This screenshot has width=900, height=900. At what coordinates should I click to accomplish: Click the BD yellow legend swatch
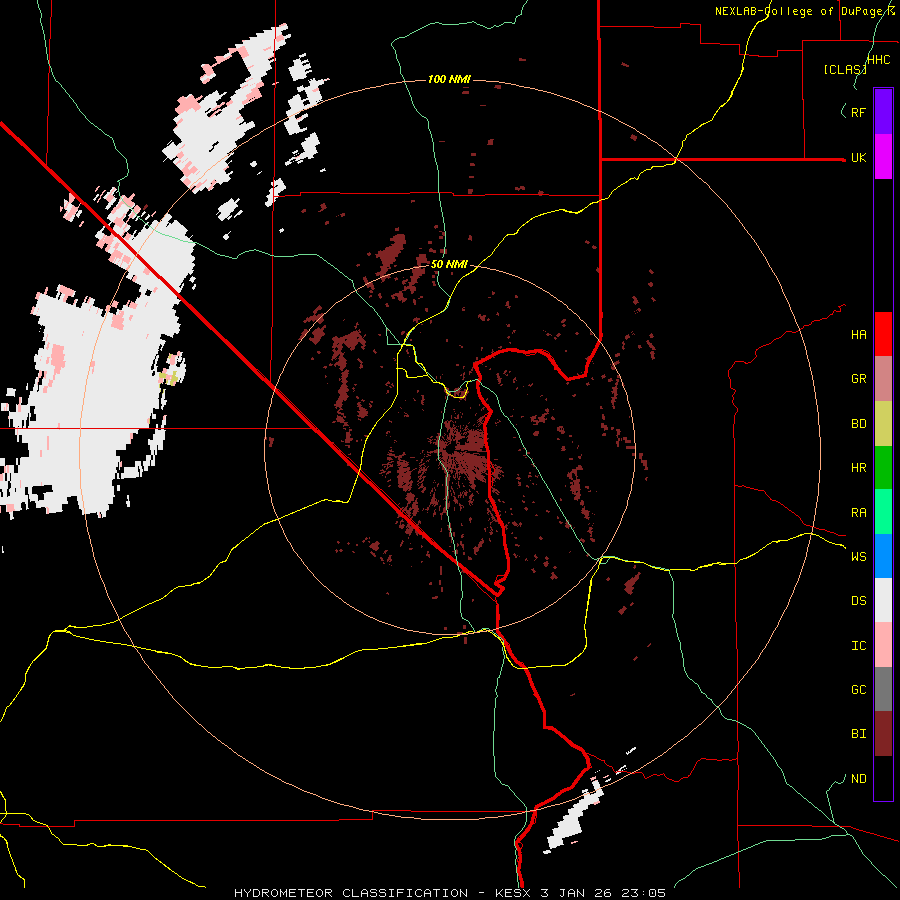point(883,424)
